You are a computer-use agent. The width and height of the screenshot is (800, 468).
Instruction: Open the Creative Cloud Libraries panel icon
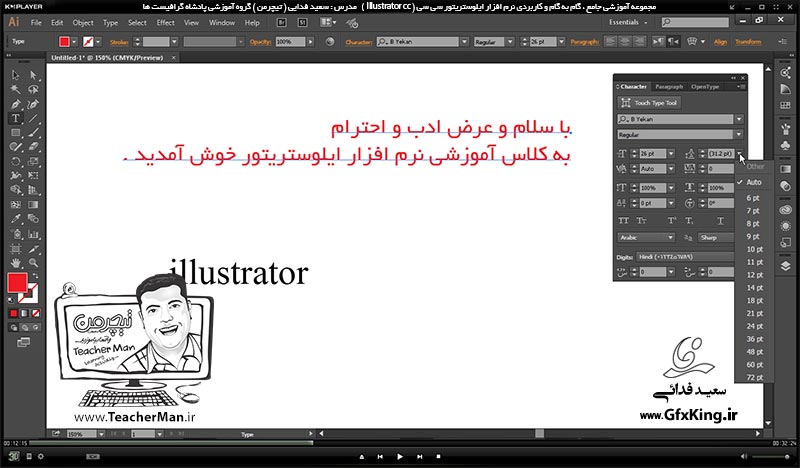pyautogui.click(x=786, y=210)
